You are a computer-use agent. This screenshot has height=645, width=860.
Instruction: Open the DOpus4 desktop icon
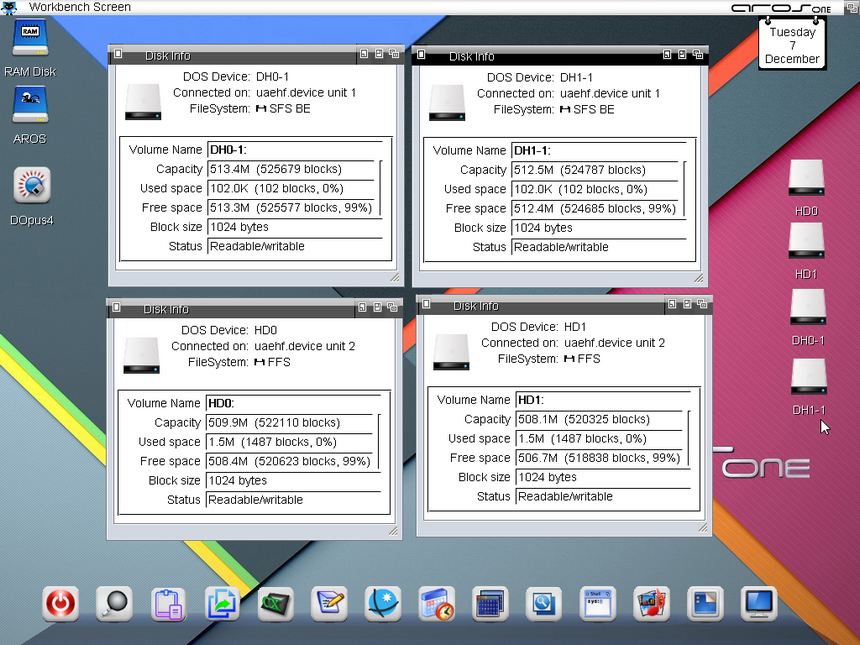click(31, 186)
